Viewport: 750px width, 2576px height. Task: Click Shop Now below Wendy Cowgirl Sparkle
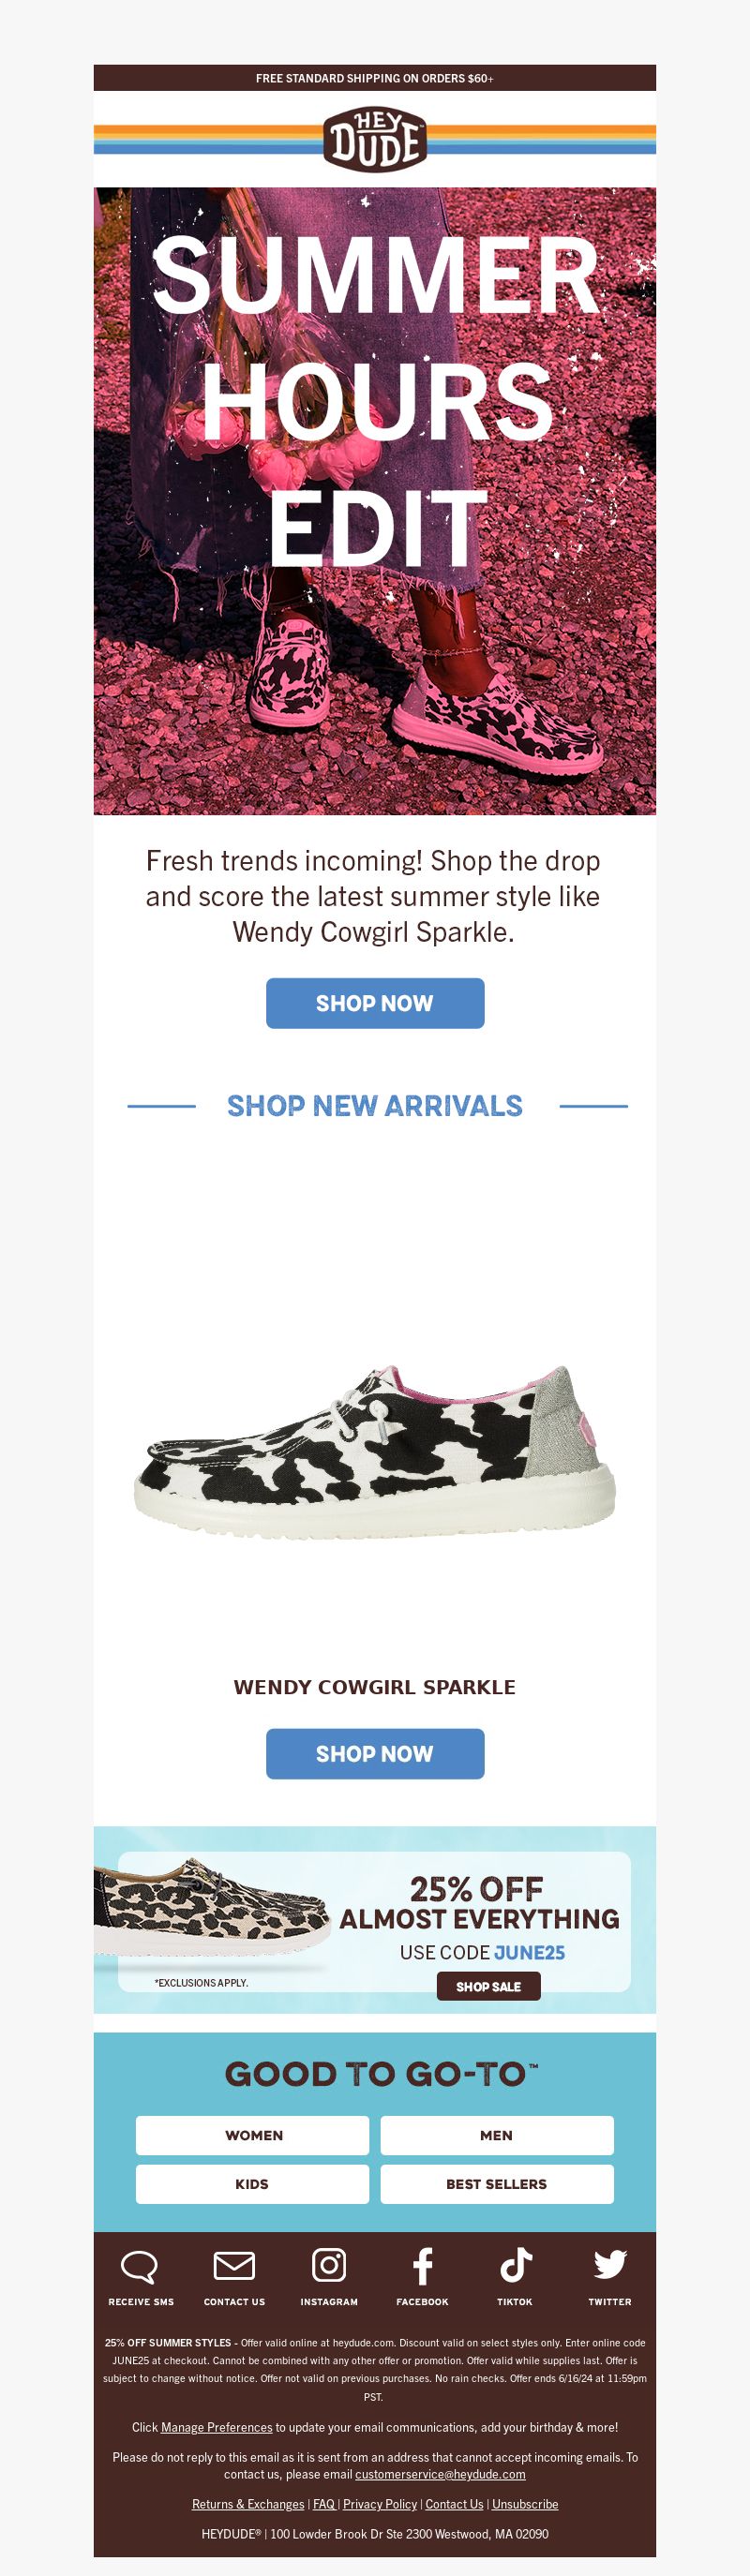(375, 1754)
